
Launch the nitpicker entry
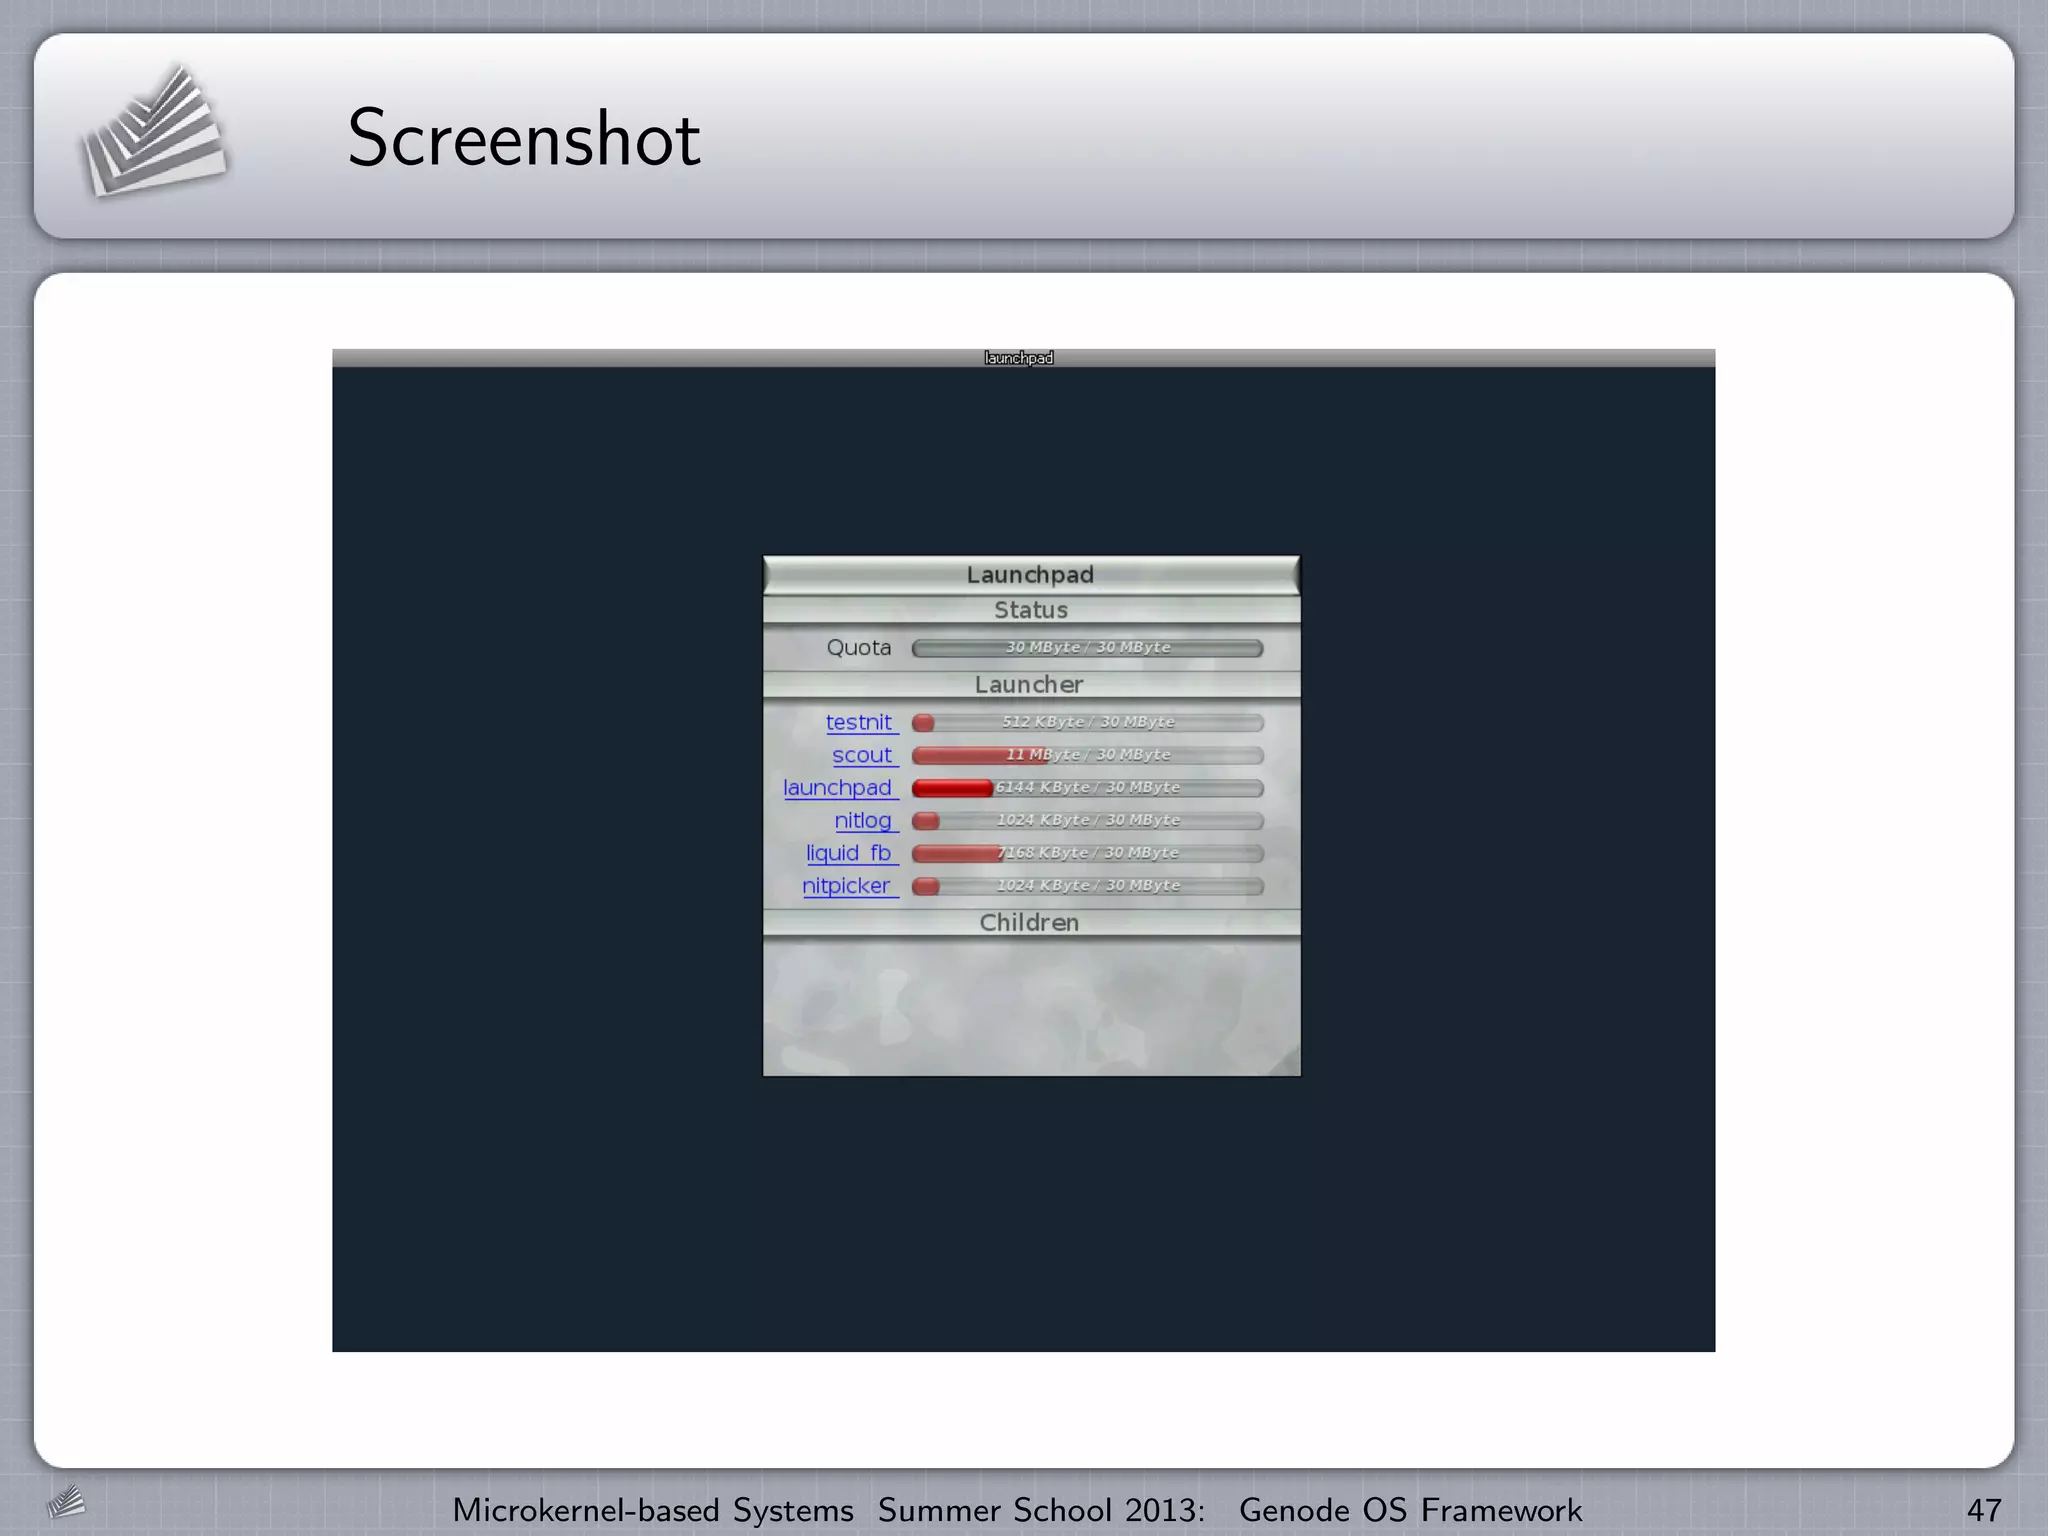pos(846,886)
